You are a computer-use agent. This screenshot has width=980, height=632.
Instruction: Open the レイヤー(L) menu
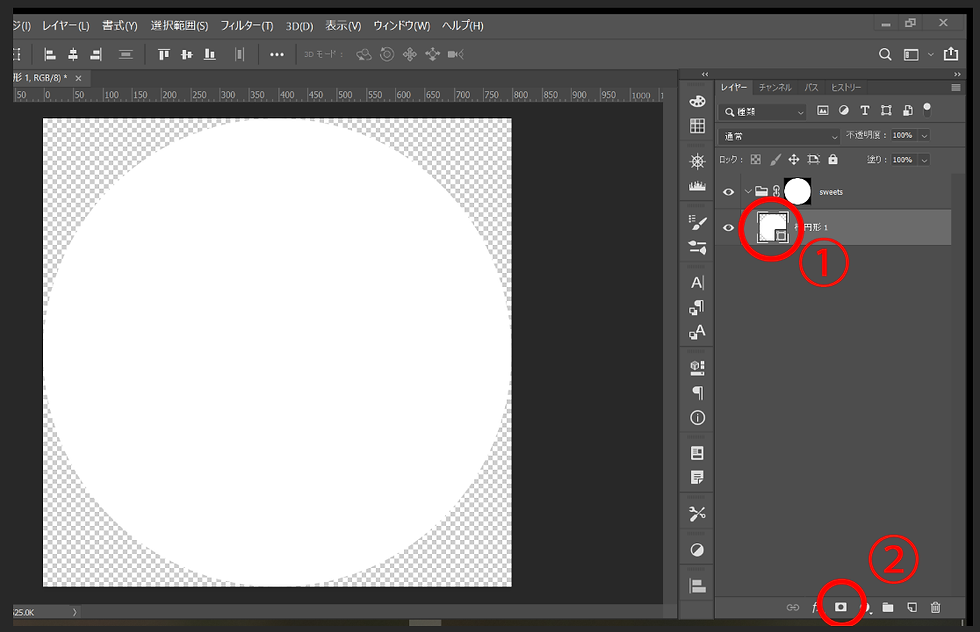pyautogui.click(x=66, y=26)
